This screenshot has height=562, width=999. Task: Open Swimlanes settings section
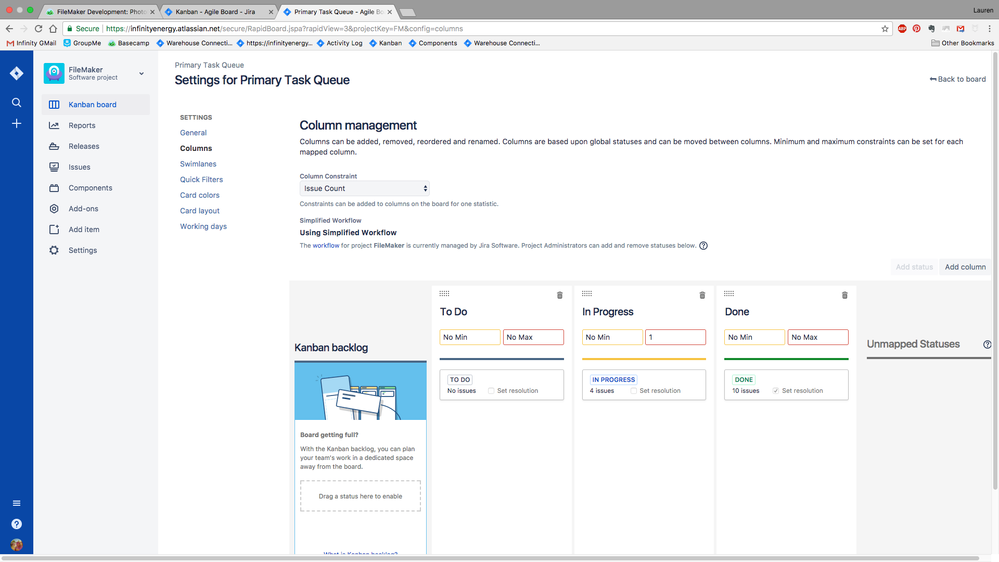pos(198,164)
